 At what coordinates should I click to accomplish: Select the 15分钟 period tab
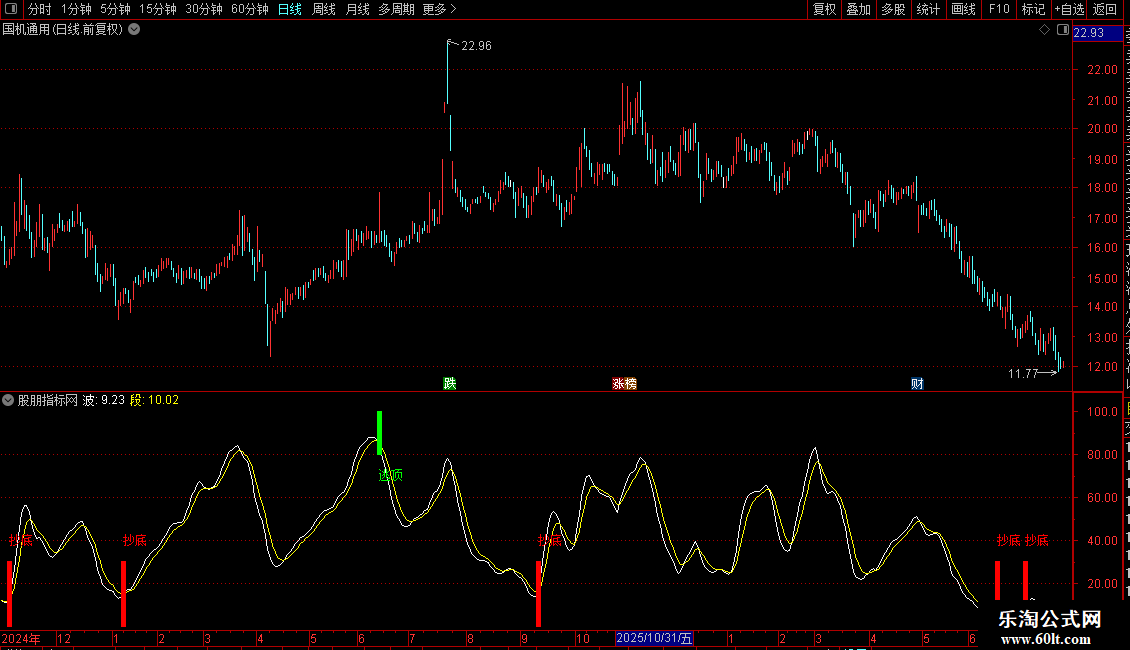158,9
